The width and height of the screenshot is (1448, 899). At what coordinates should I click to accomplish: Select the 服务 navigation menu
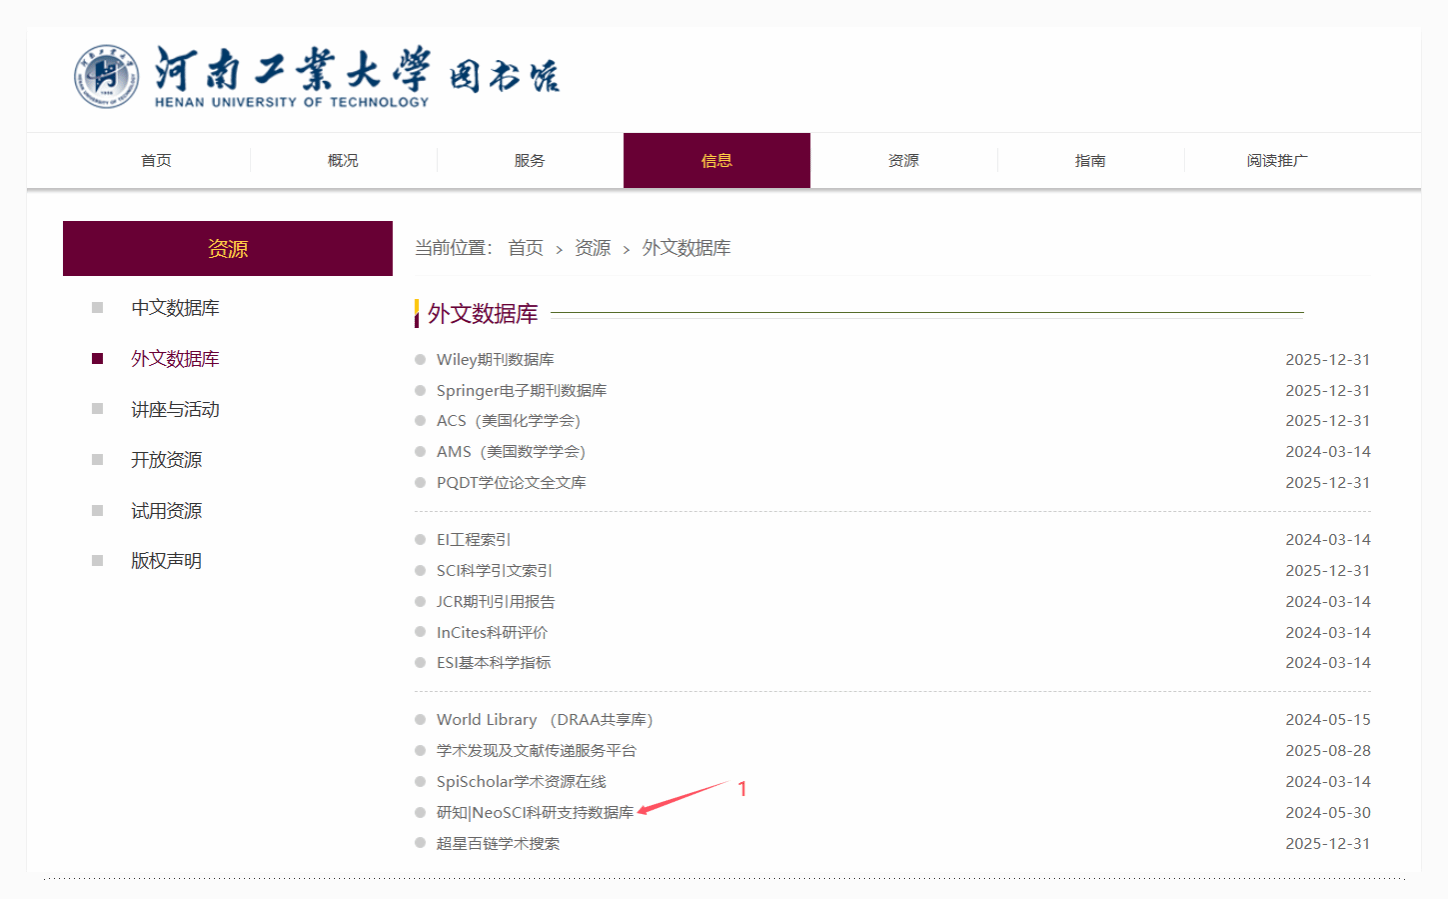(530, 160)
